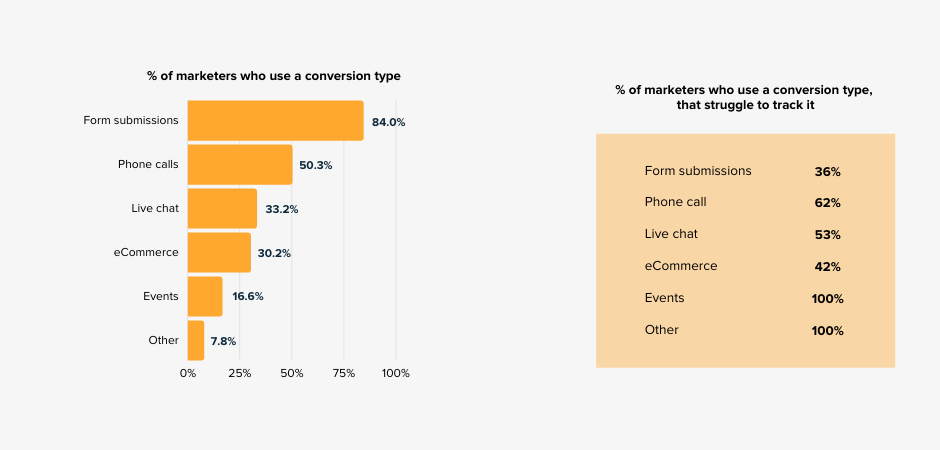Click the 84.0% data label
940x450 pixels.
(x=388, y=122)
